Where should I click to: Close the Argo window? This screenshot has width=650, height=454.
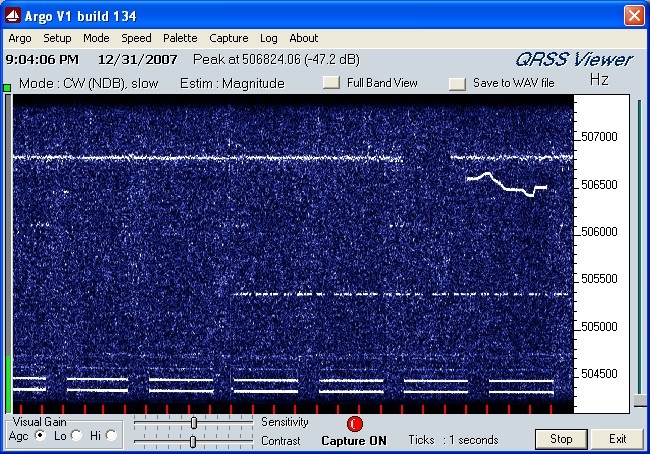tap(634, 16)
